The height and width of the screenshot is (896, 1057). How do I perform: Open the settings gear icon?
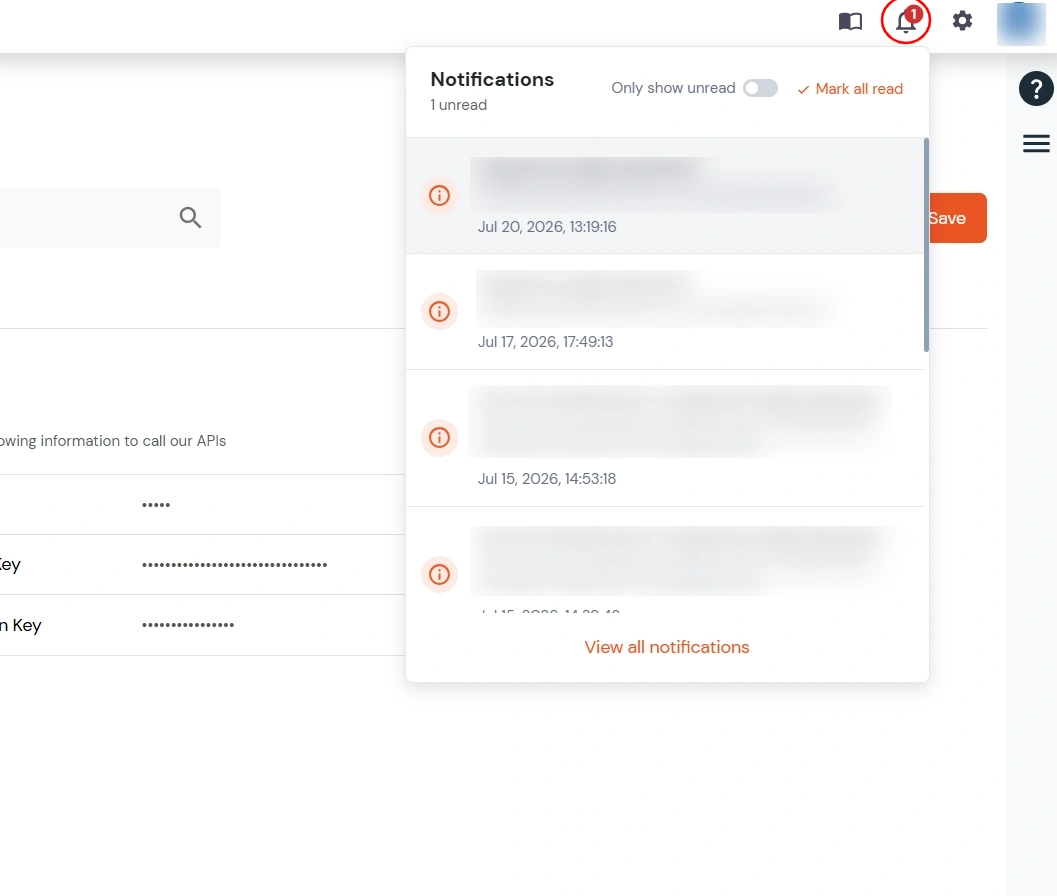coord(962,21)
